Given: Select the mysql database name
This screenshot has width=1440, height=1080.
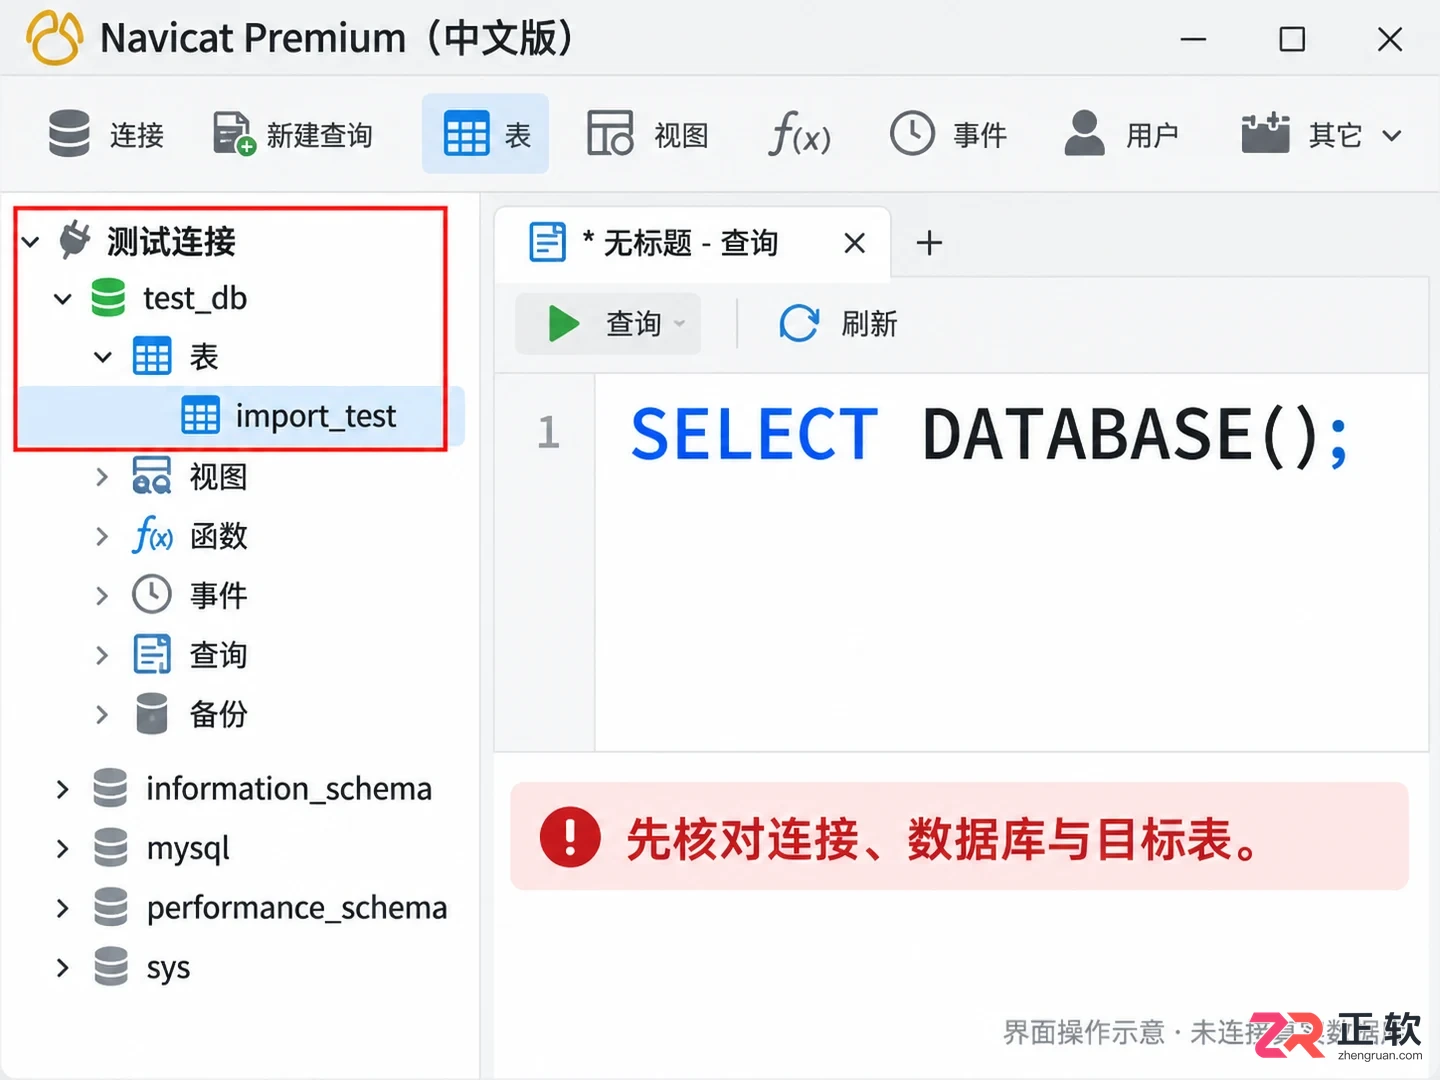Looking at the screenshot, I should tap(188, 849).
